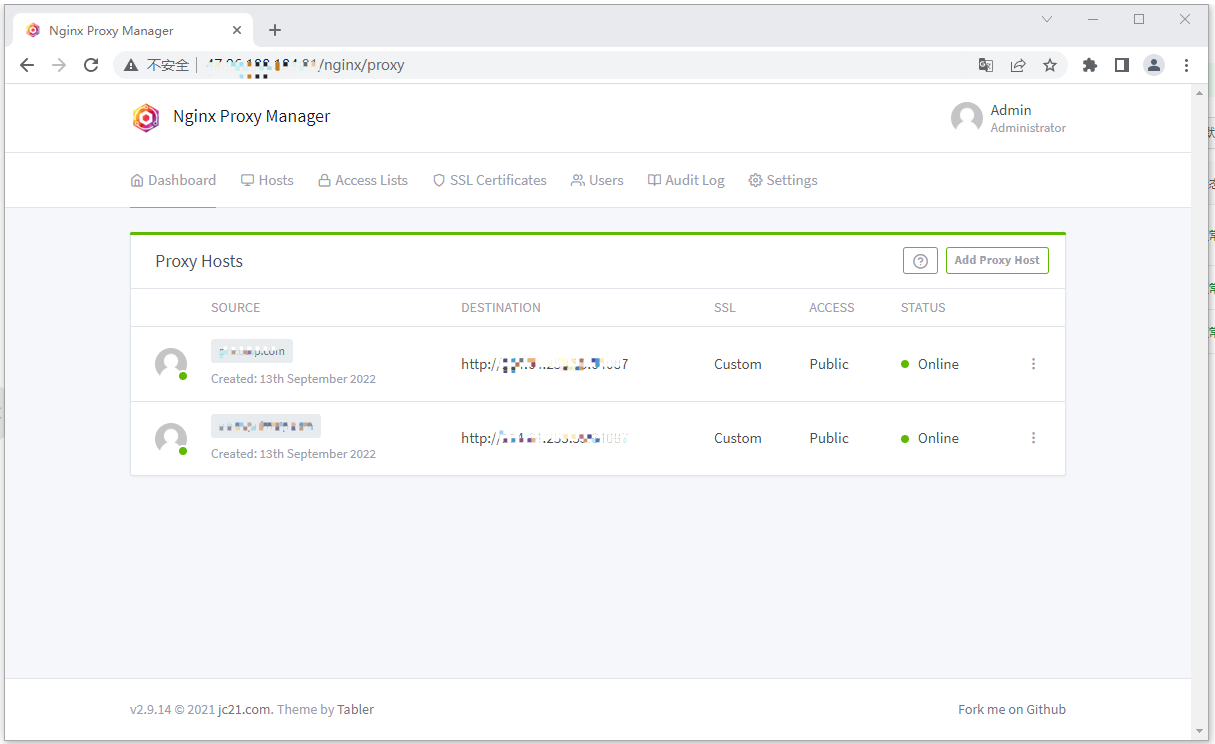
Task: Open the Nginx Proxy Manager logo icon
Action: click(x=146, y=117)
